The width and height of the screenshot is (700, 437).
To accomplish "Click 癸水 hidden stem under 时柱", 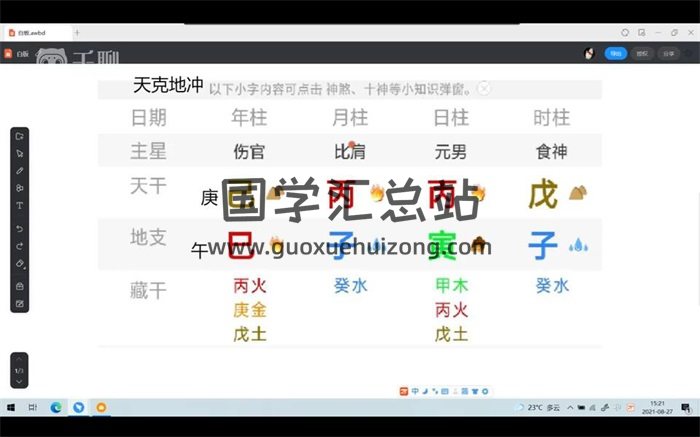I will coord(552,286).
